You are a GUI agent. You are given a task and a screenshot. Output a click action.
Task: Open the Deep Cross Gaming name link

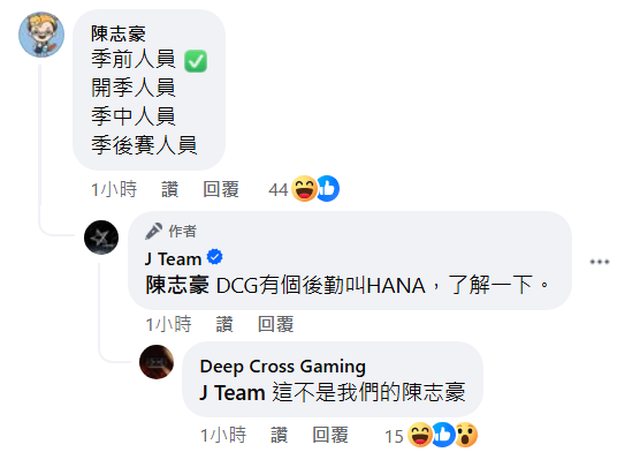(282, 367)
